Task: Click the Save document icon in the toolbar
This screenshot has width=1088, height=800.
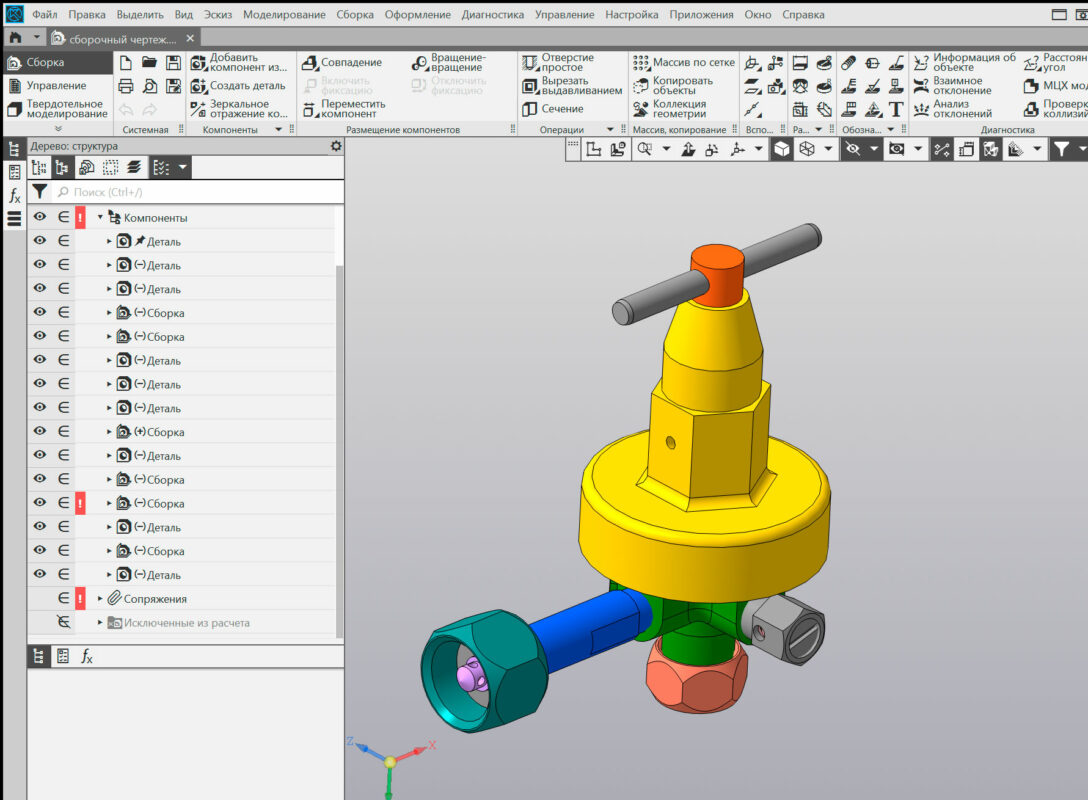Action: click(174, 62)
